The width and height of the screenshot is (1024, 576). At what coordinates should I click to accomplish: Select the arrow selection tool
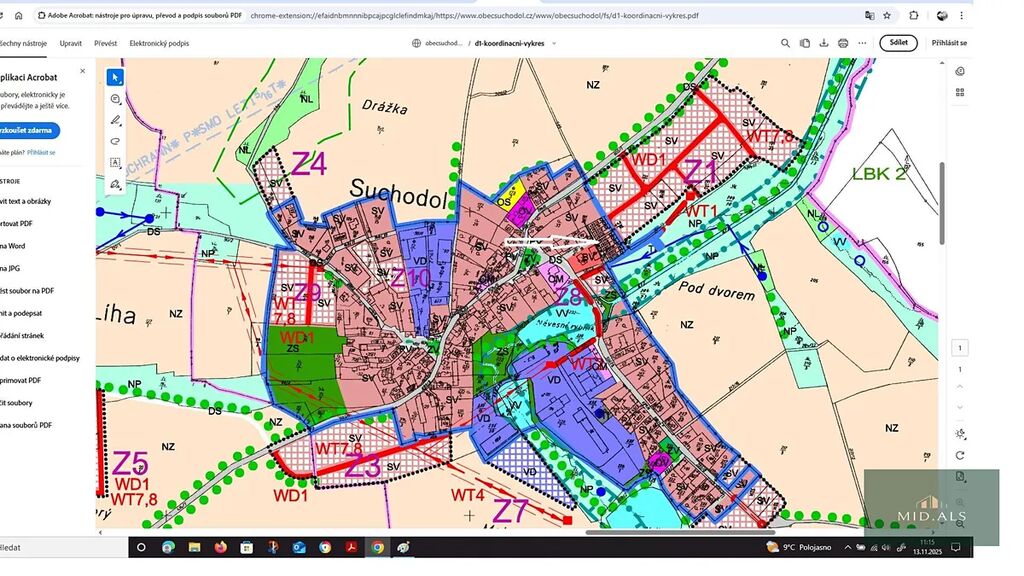116,77
